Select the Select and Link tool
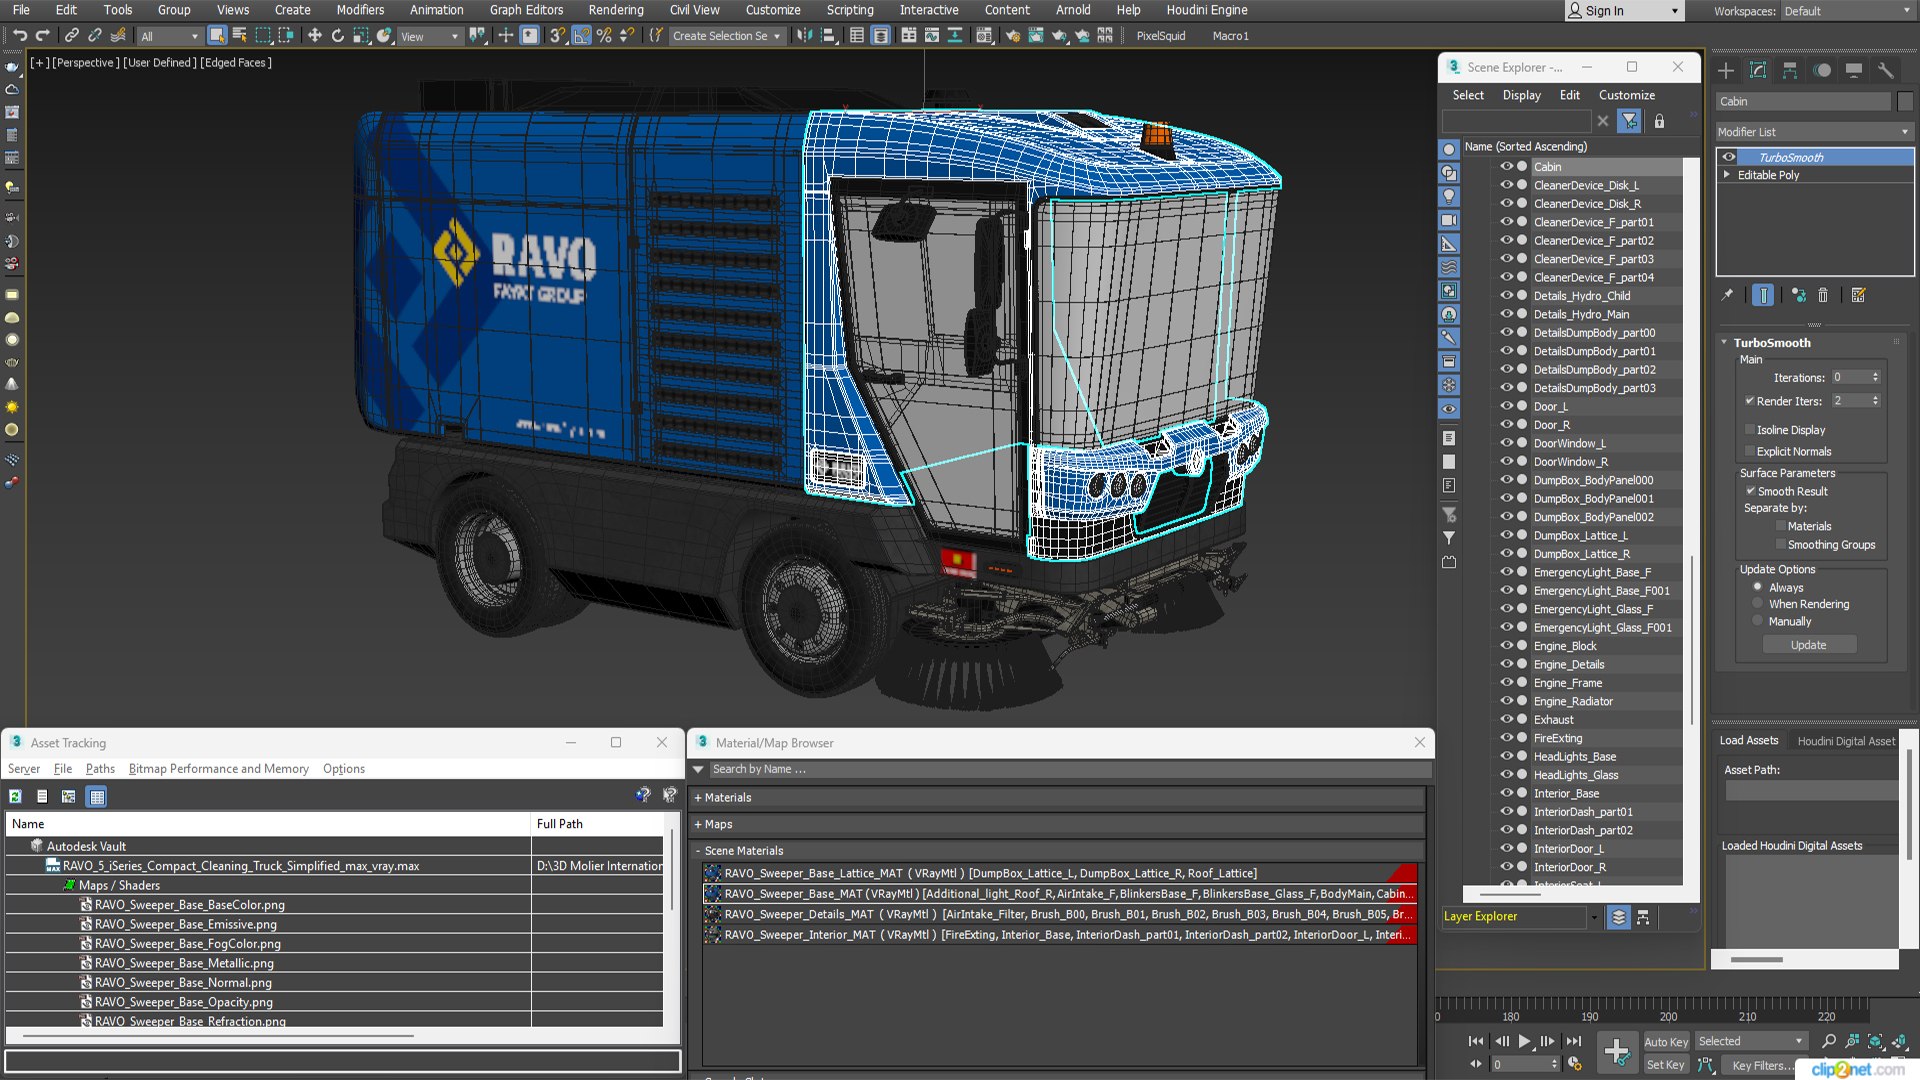1920x1080 pixels. [x=71, y=36]
